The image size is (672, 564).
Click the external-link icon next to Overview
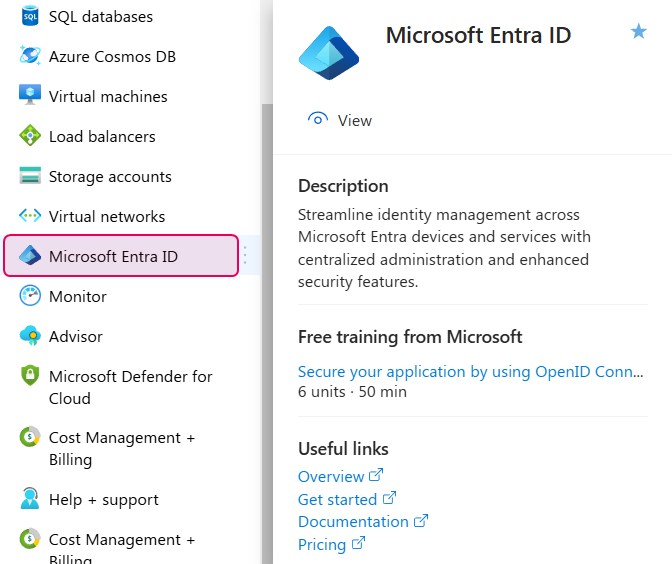376,475
